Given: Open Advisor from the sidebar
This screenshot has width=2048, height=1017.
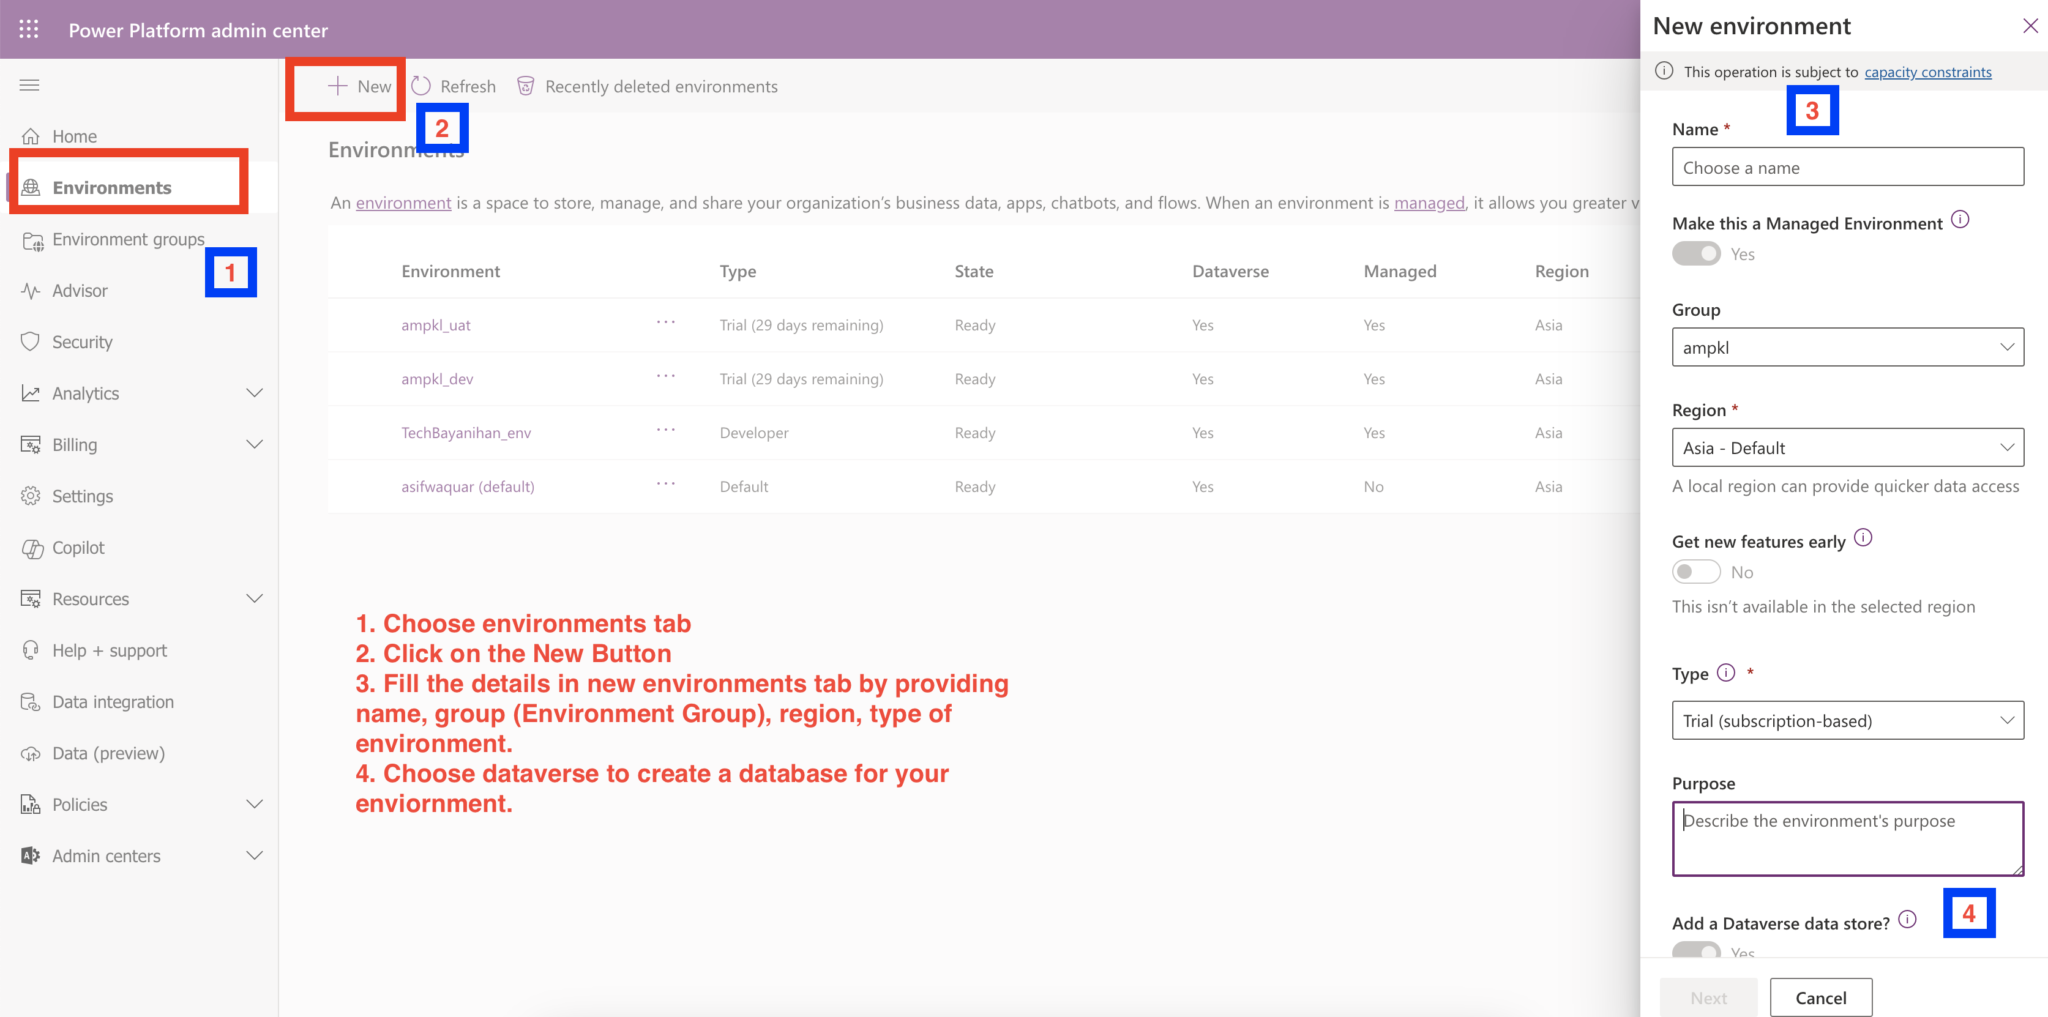Looking at the screenshot, I should 79,290.
